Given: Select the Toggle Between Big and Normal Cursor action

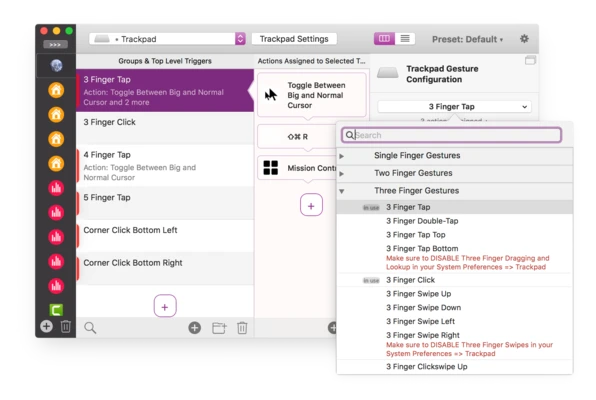Looking at the screenshot, I should (312, 95).
